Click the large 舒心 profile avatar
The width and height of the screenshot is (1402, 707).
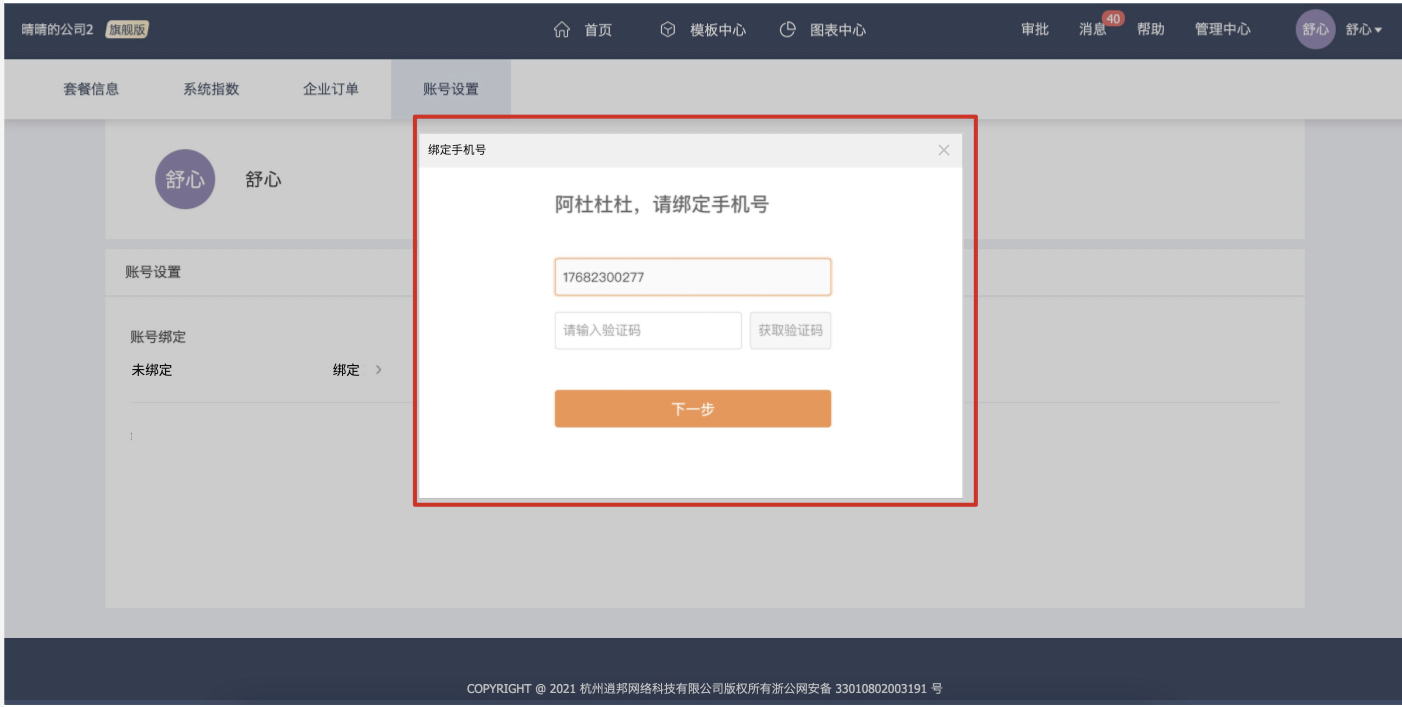point(185,180)
